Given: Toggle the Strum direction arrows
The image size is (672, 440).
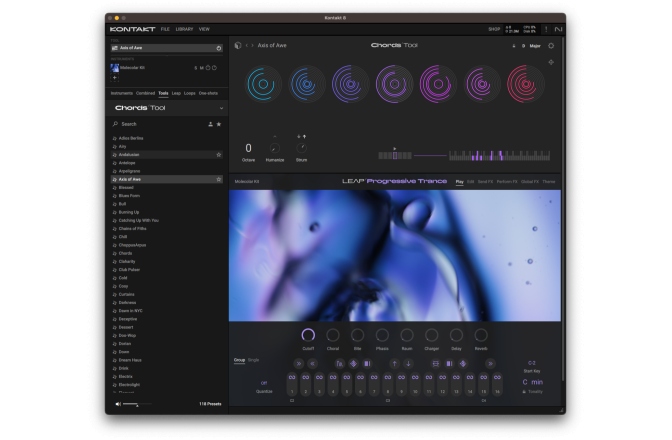Looking at the screenshot, I should (301, 137).
